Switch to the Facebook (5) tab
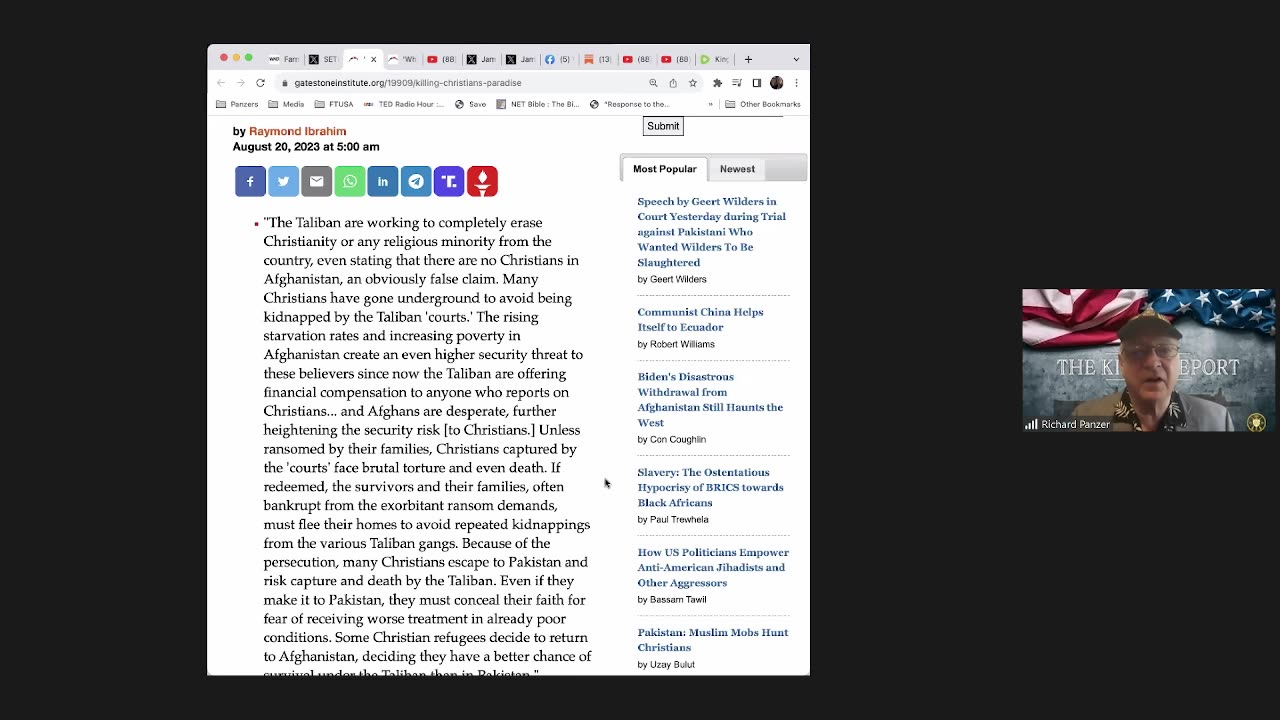The height and width of the screenshot is (720, 1280). (558, 59)
